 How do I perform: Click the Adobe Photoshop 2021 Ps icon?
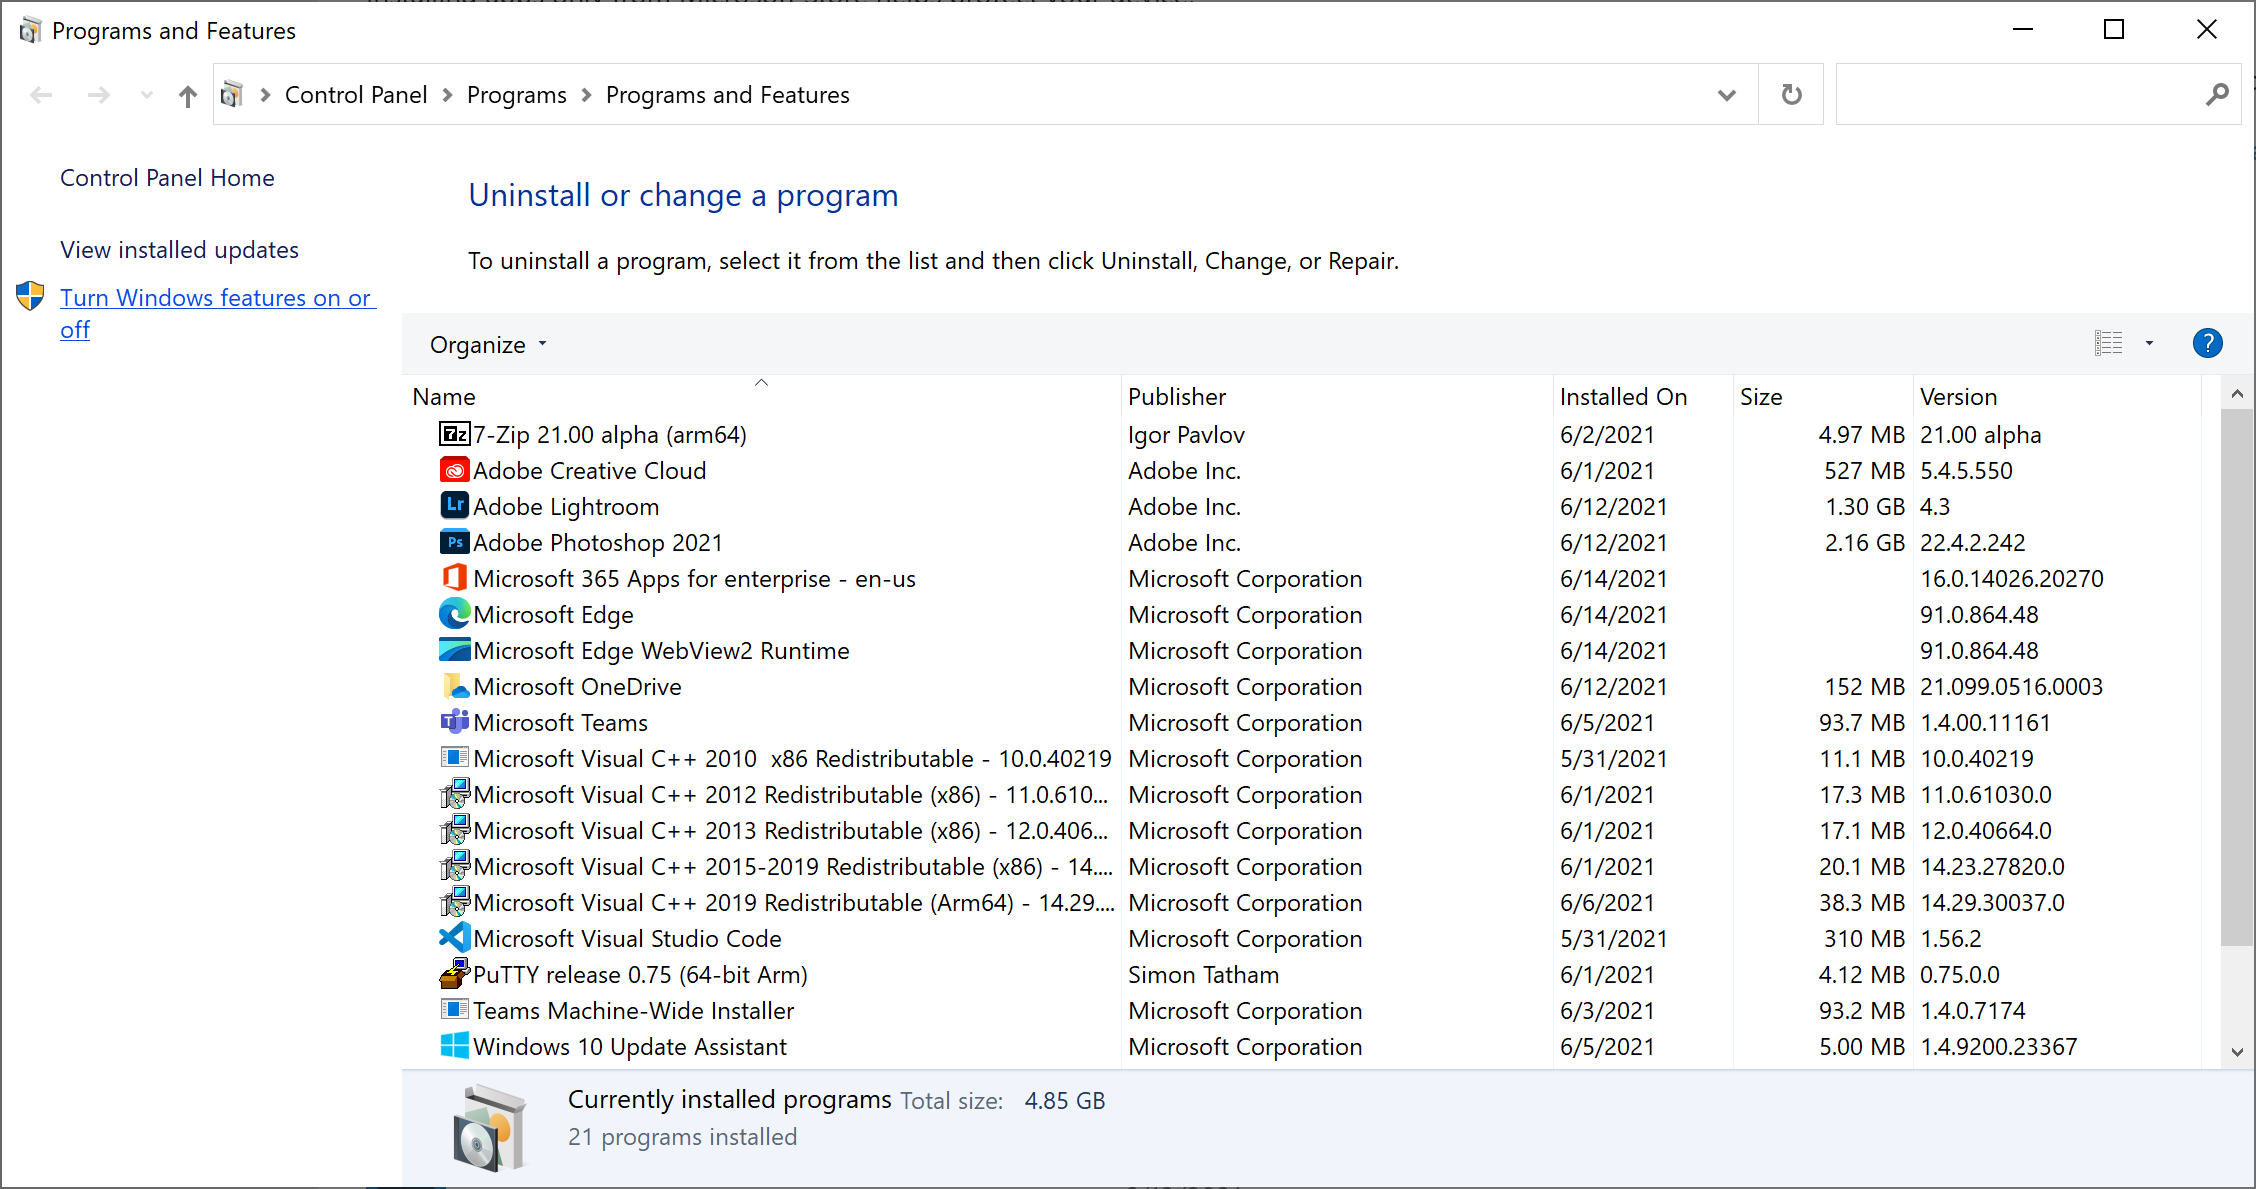coord(454,542)
